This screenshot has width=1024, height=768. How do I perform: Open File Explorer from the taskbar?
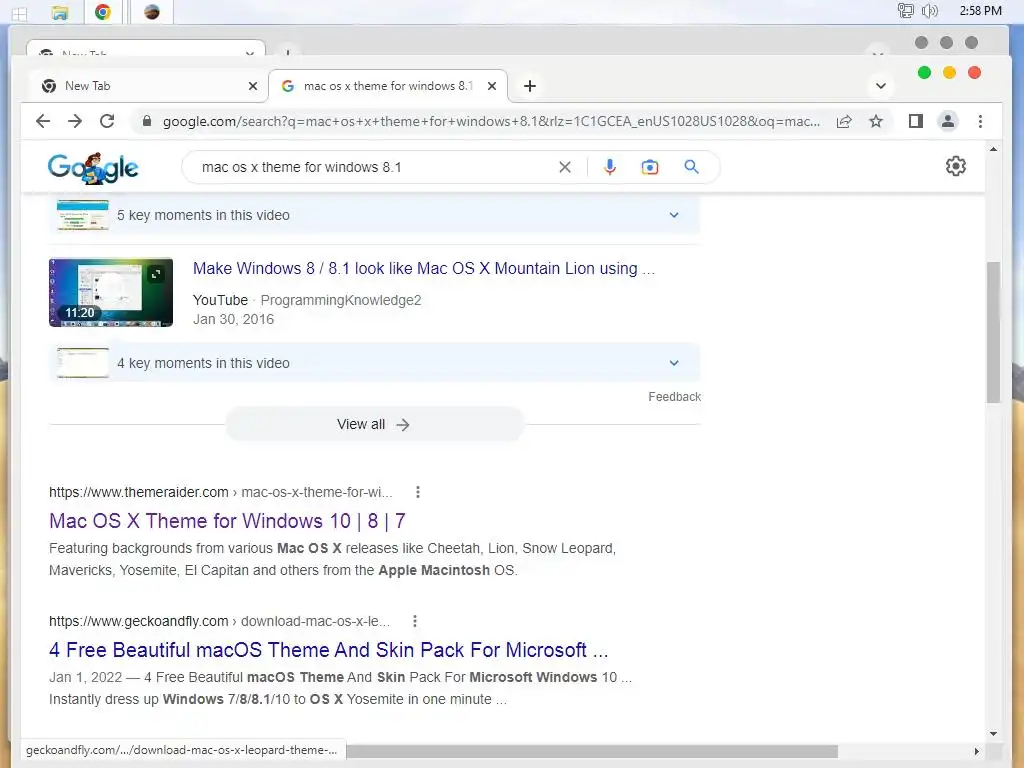60,12
